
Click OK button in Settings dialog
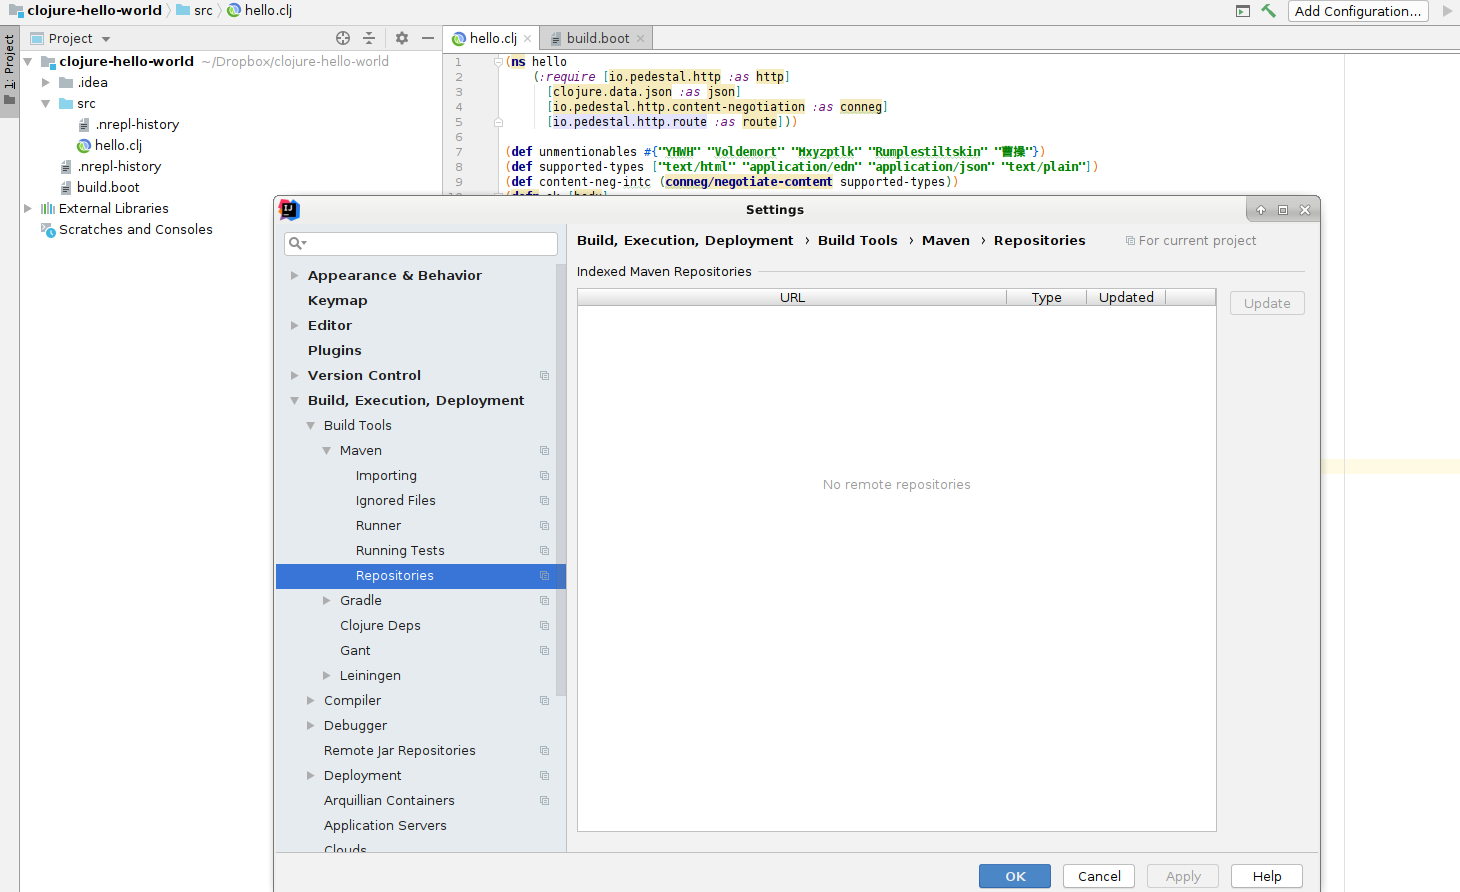pos(1015,876)
